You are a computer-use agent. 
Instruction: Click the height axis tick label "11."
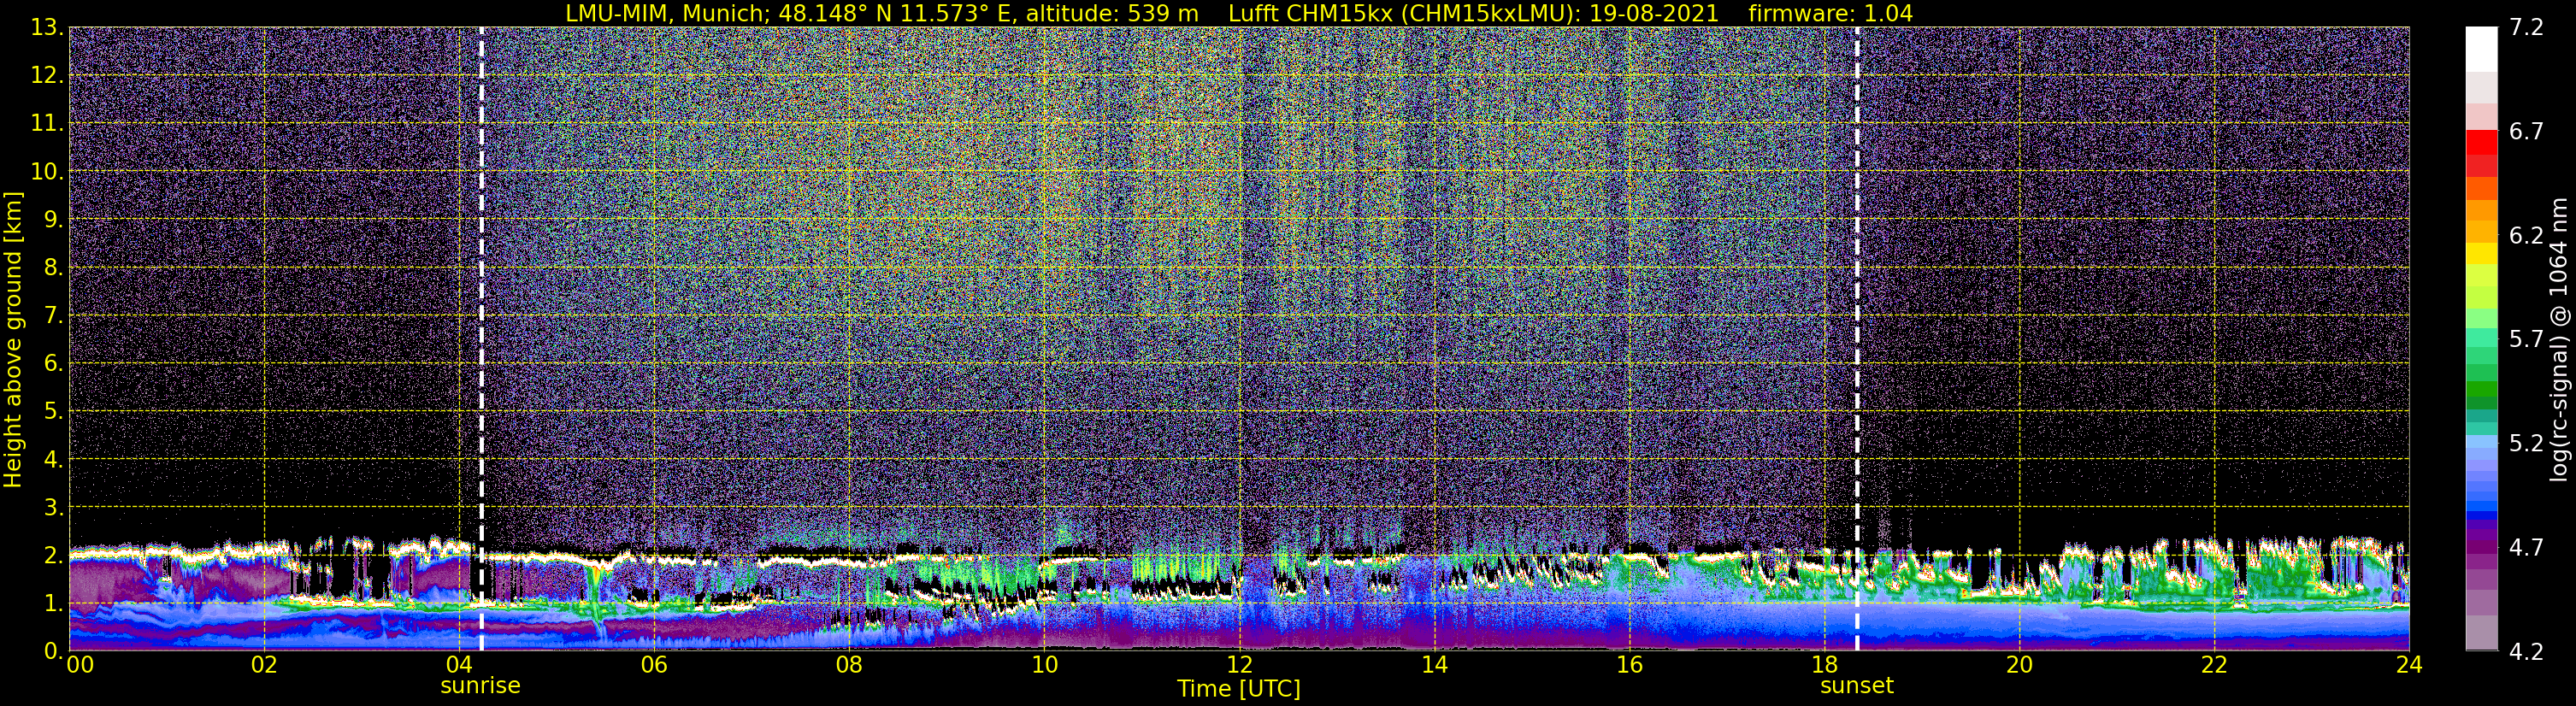click(47, 123)
